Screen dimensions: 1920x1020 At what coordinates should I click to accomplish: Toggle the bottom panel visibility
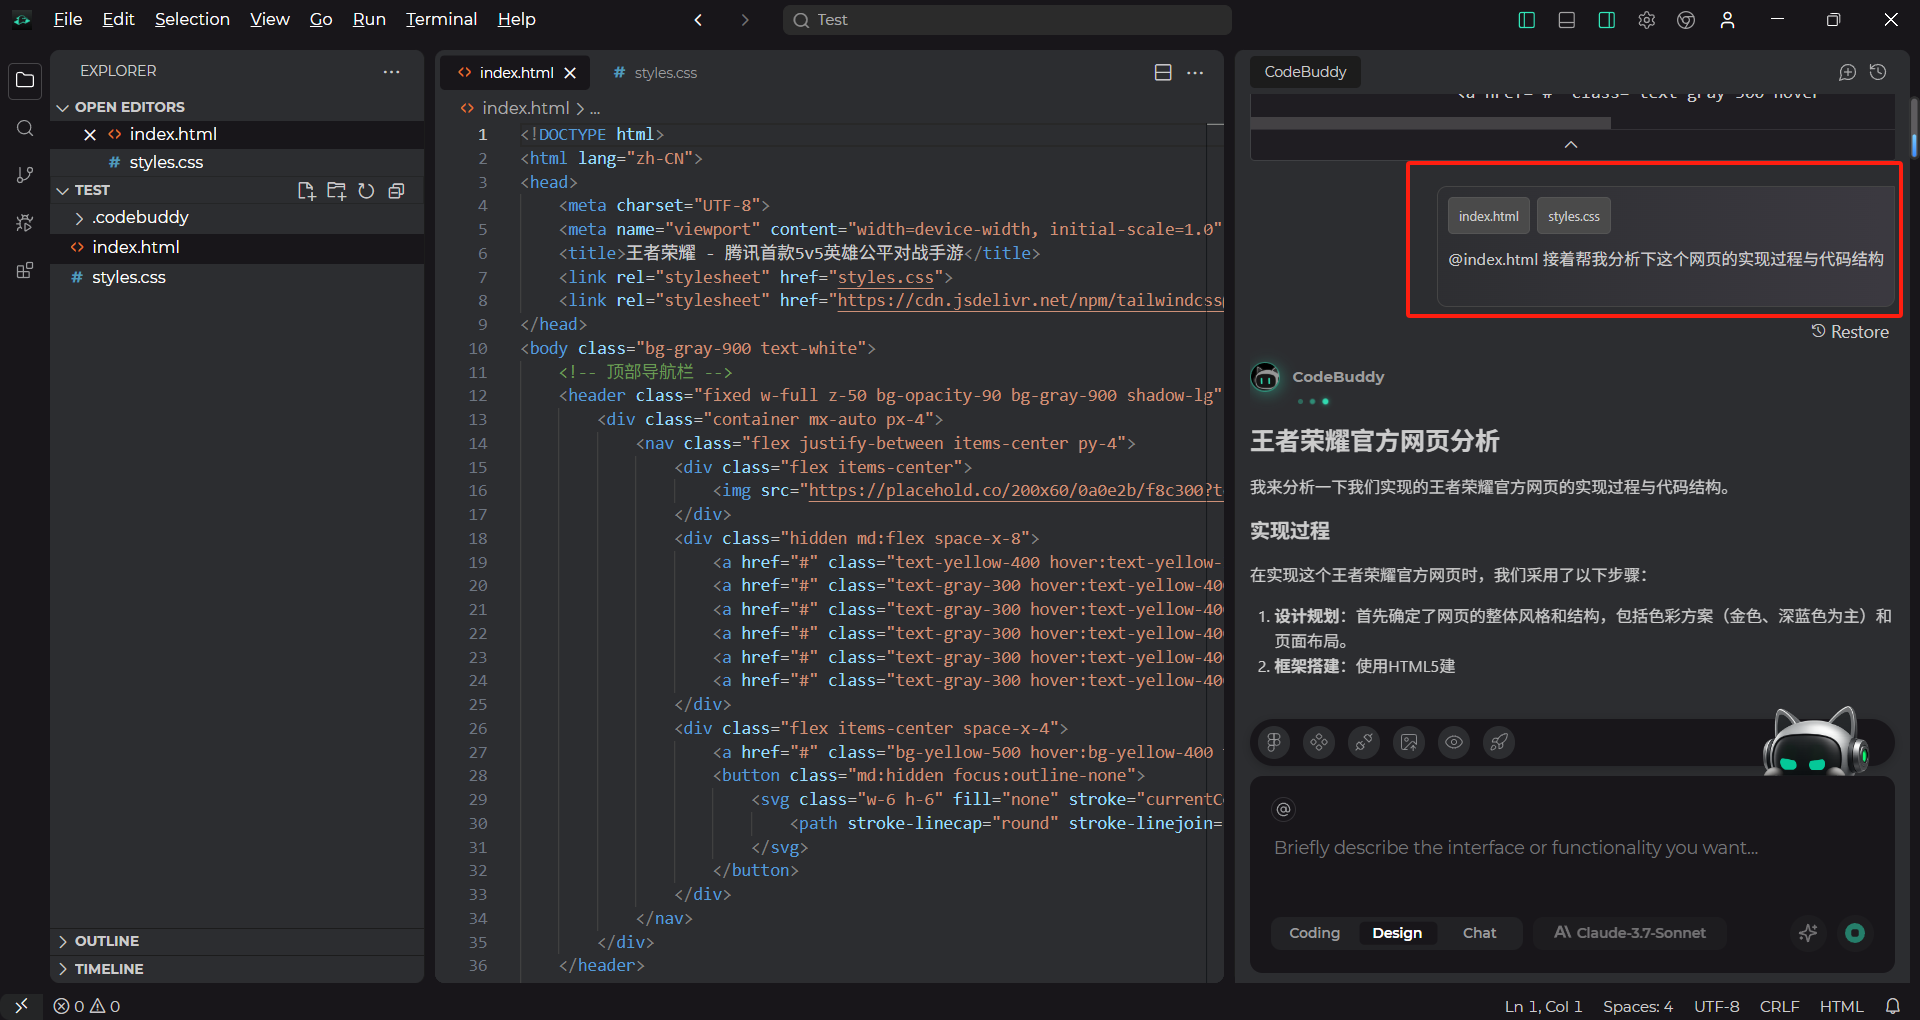pyautogui.click(x=1566, y=20)
